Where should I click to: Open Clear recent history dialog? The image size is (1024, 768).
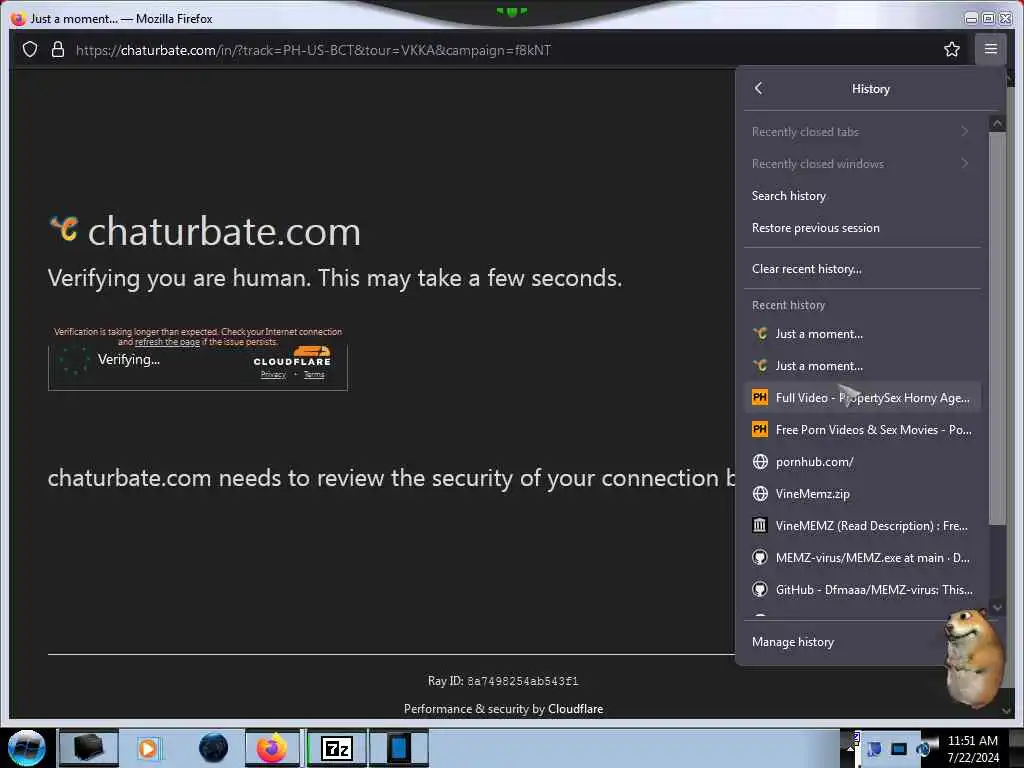pos(862,269)
